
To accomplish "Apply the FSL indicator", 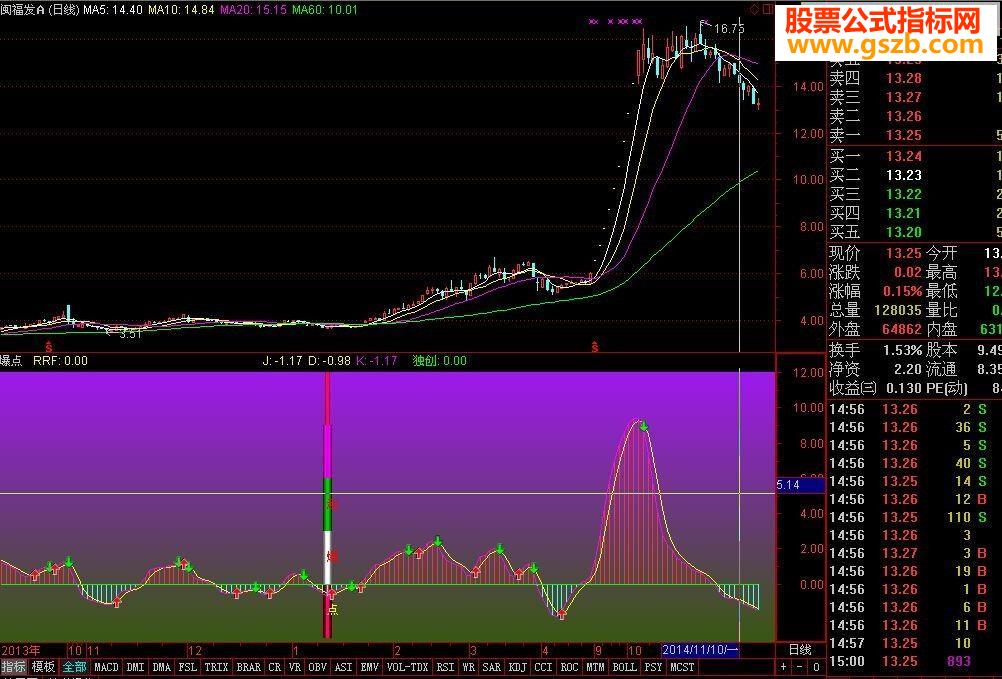I will coord(187,667).
